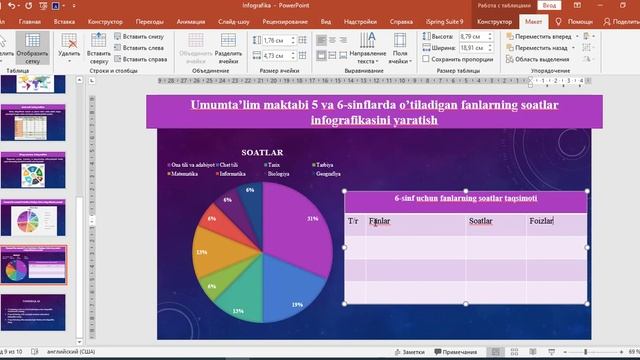Select Вставить справа insert right
The image size is (640, 360).
[140, 59]
